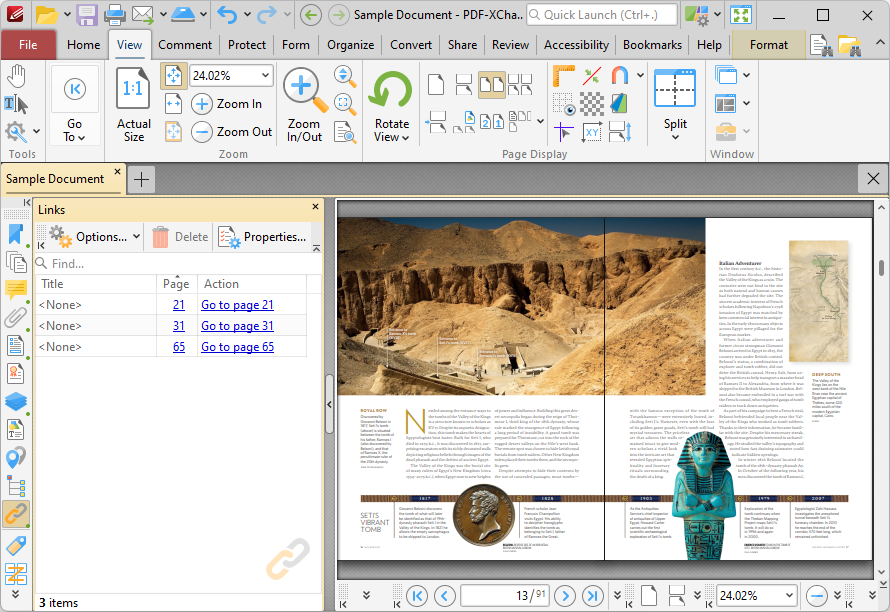The image size is (890, 612).
Task: Switch to the Format tab
Action: tap(769, 45)
